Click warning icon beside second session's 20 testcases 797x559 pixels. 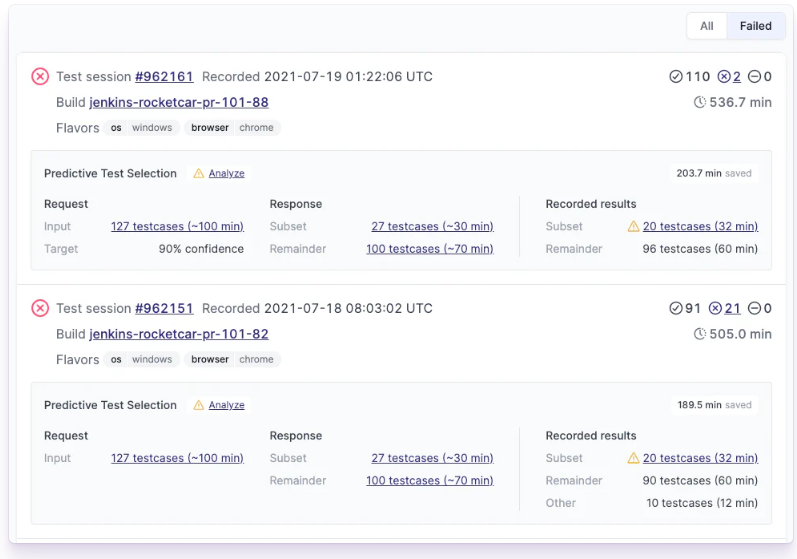click(x=633, y=458)
